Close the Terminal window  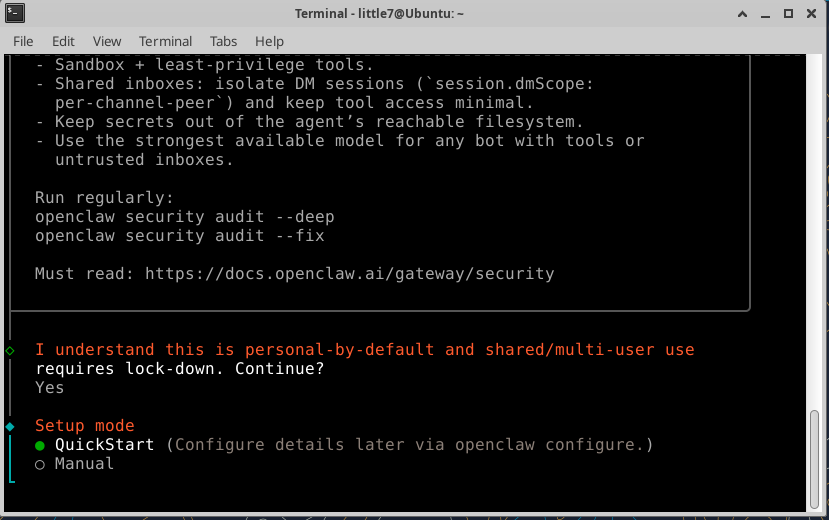pyautogui.click(x=812, y=14)
